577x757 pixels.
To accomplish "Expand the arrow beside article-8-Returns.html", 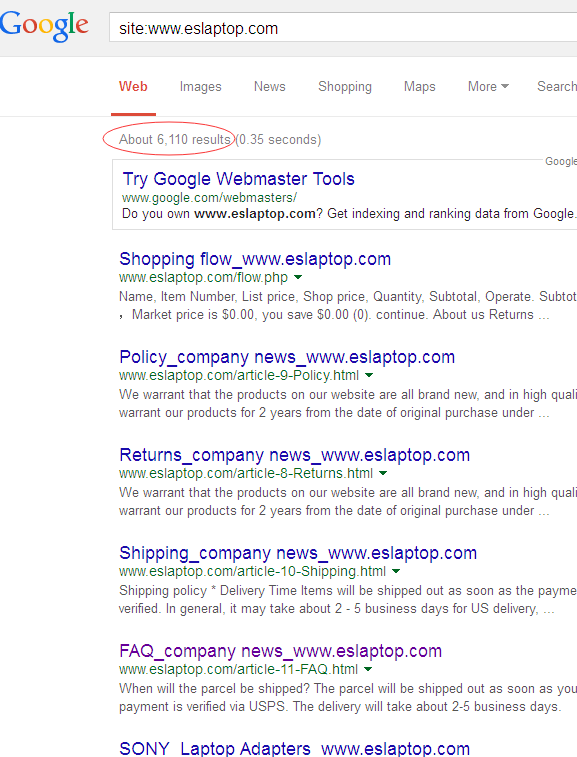I will pyautogui.click(x=383, y=473).
